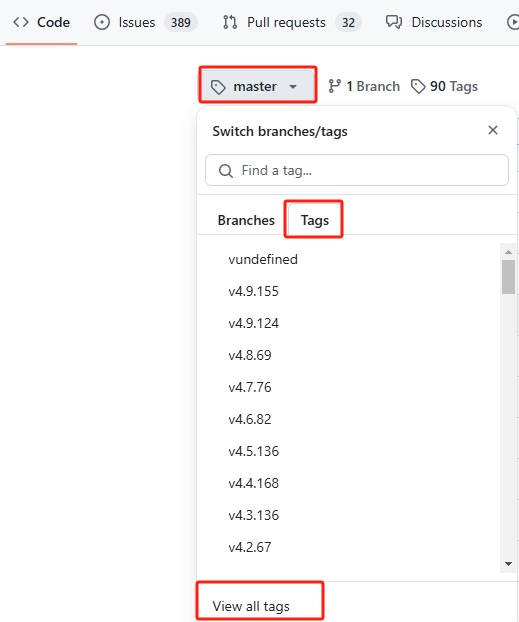The height and width of the screenshot is (622, 519).
Task: Select tag v4.8.69
Action: pos(250,355)
